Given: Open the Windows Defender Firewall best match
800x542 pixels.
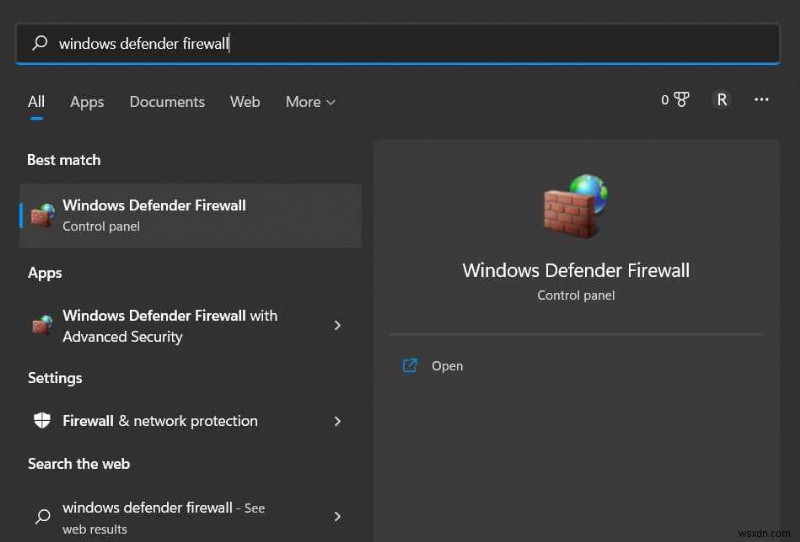Looking at the screenshot, I should 191,215.
